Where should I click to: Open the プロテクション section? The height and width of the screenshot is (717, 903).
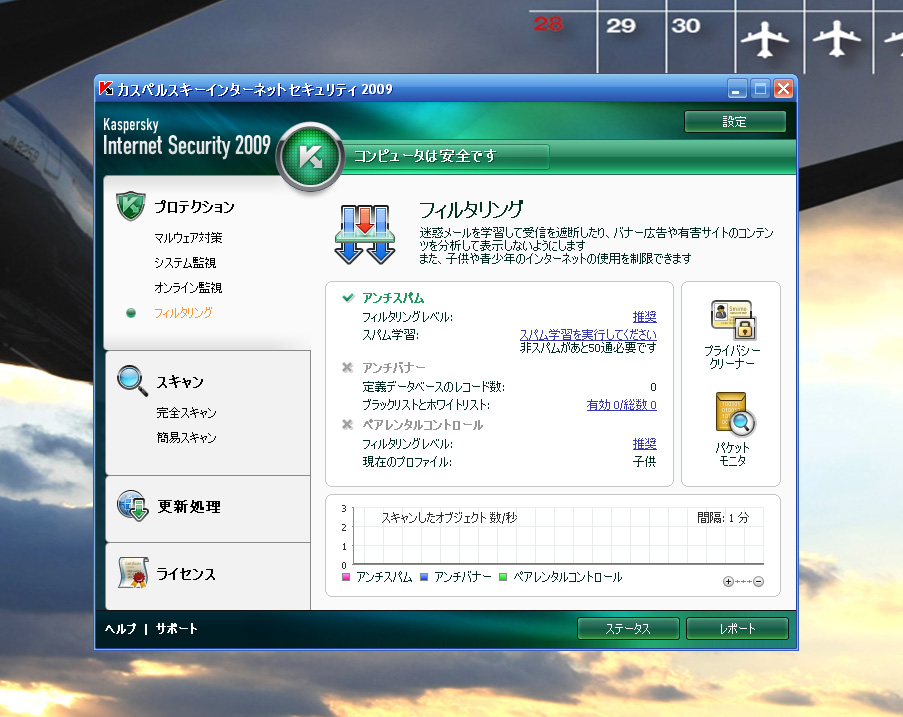pyautogui.click(x=194, y=207)
